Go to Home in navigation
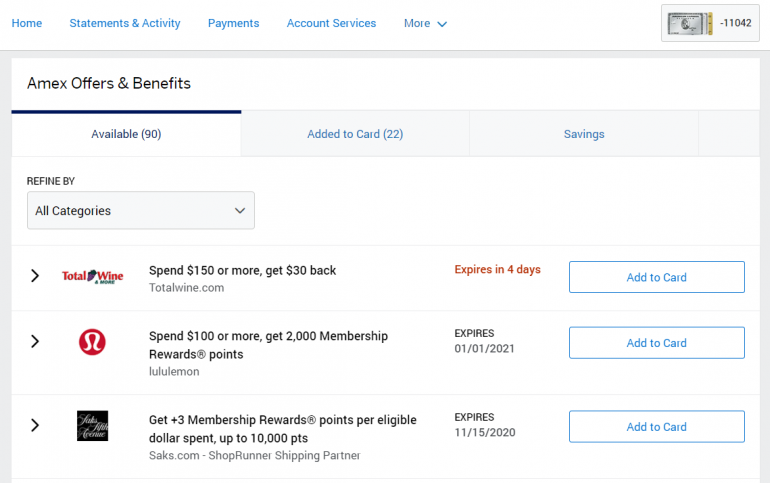Screen dimensions: 770x483 click(26, 23)
